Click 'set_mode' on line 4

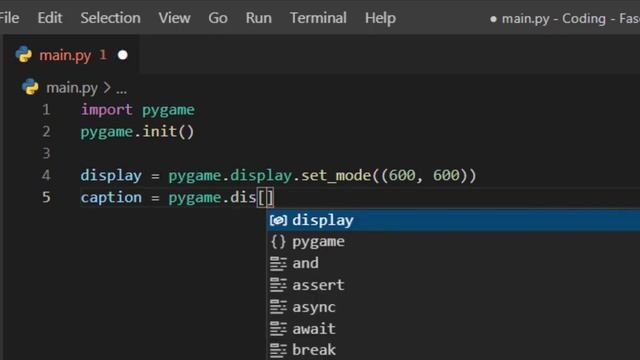pos(336,176)
